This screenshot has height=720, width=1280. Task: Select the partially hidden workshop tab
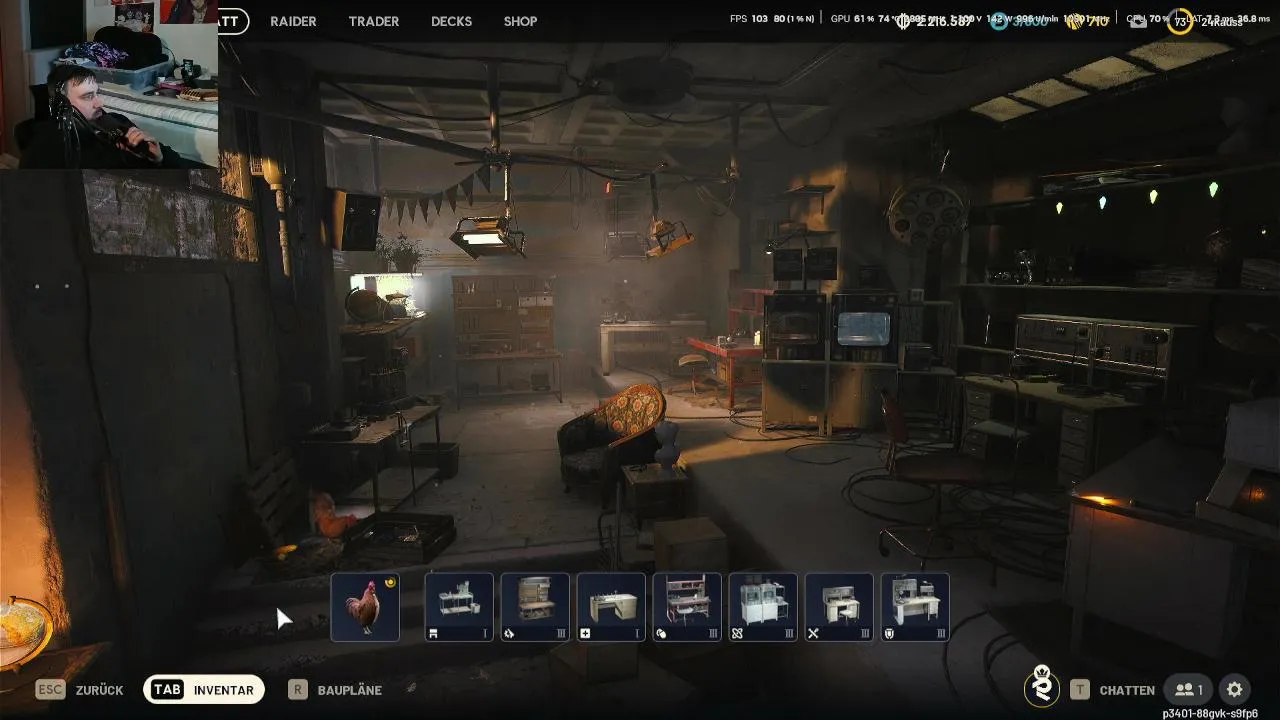click(232, 21)
